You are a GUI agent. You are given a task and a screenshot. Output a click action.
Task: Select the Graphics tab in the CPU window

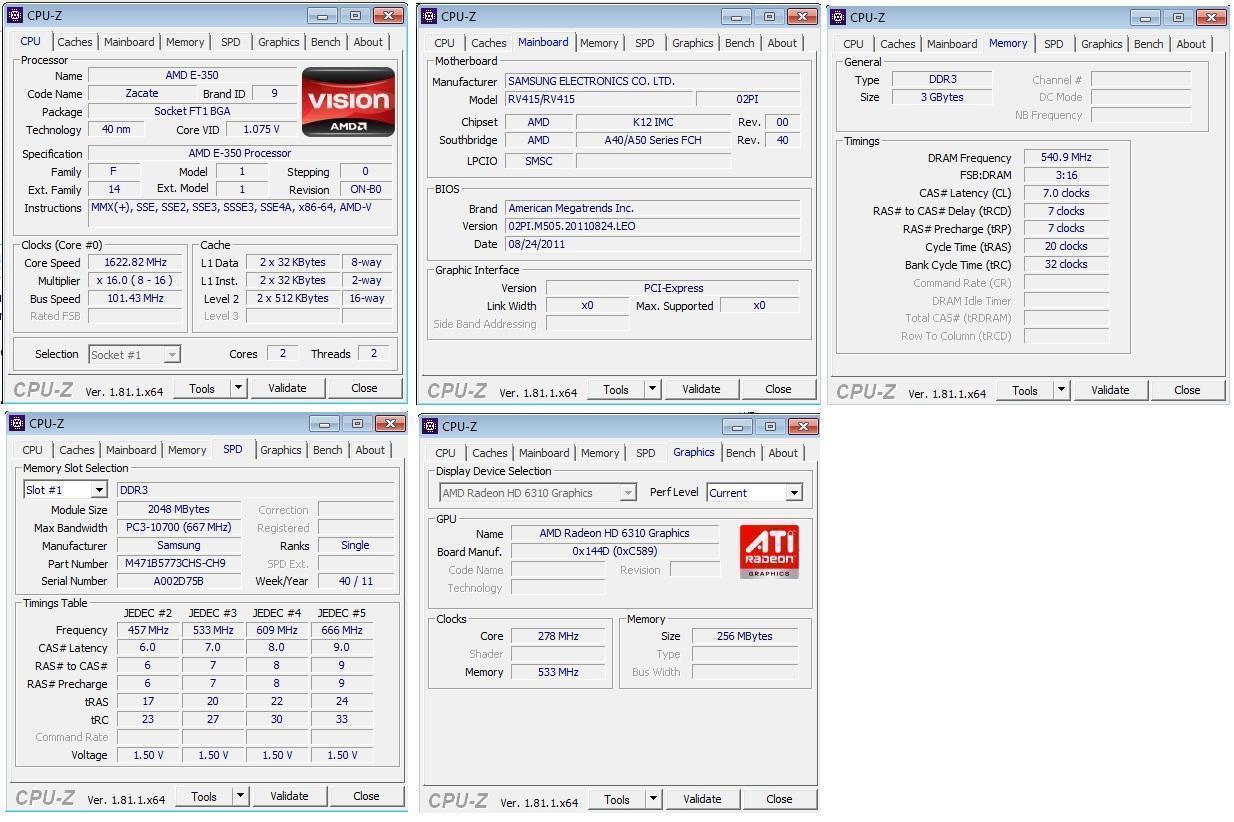pyautogui.click(x=279, y=42)
